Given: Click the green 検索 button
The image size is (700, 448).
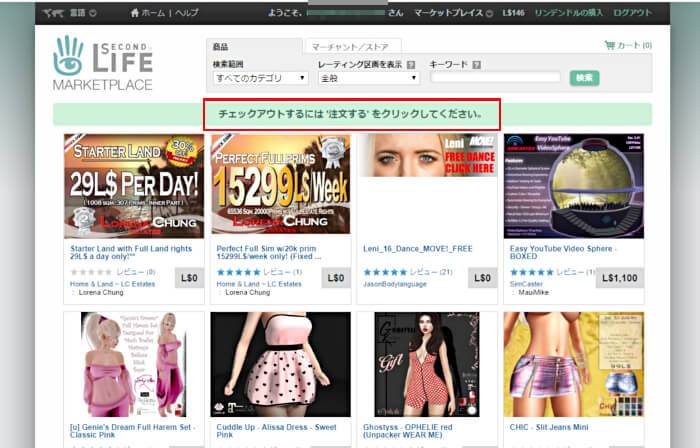Looking at the screenshot, I should tap(584, 78).
